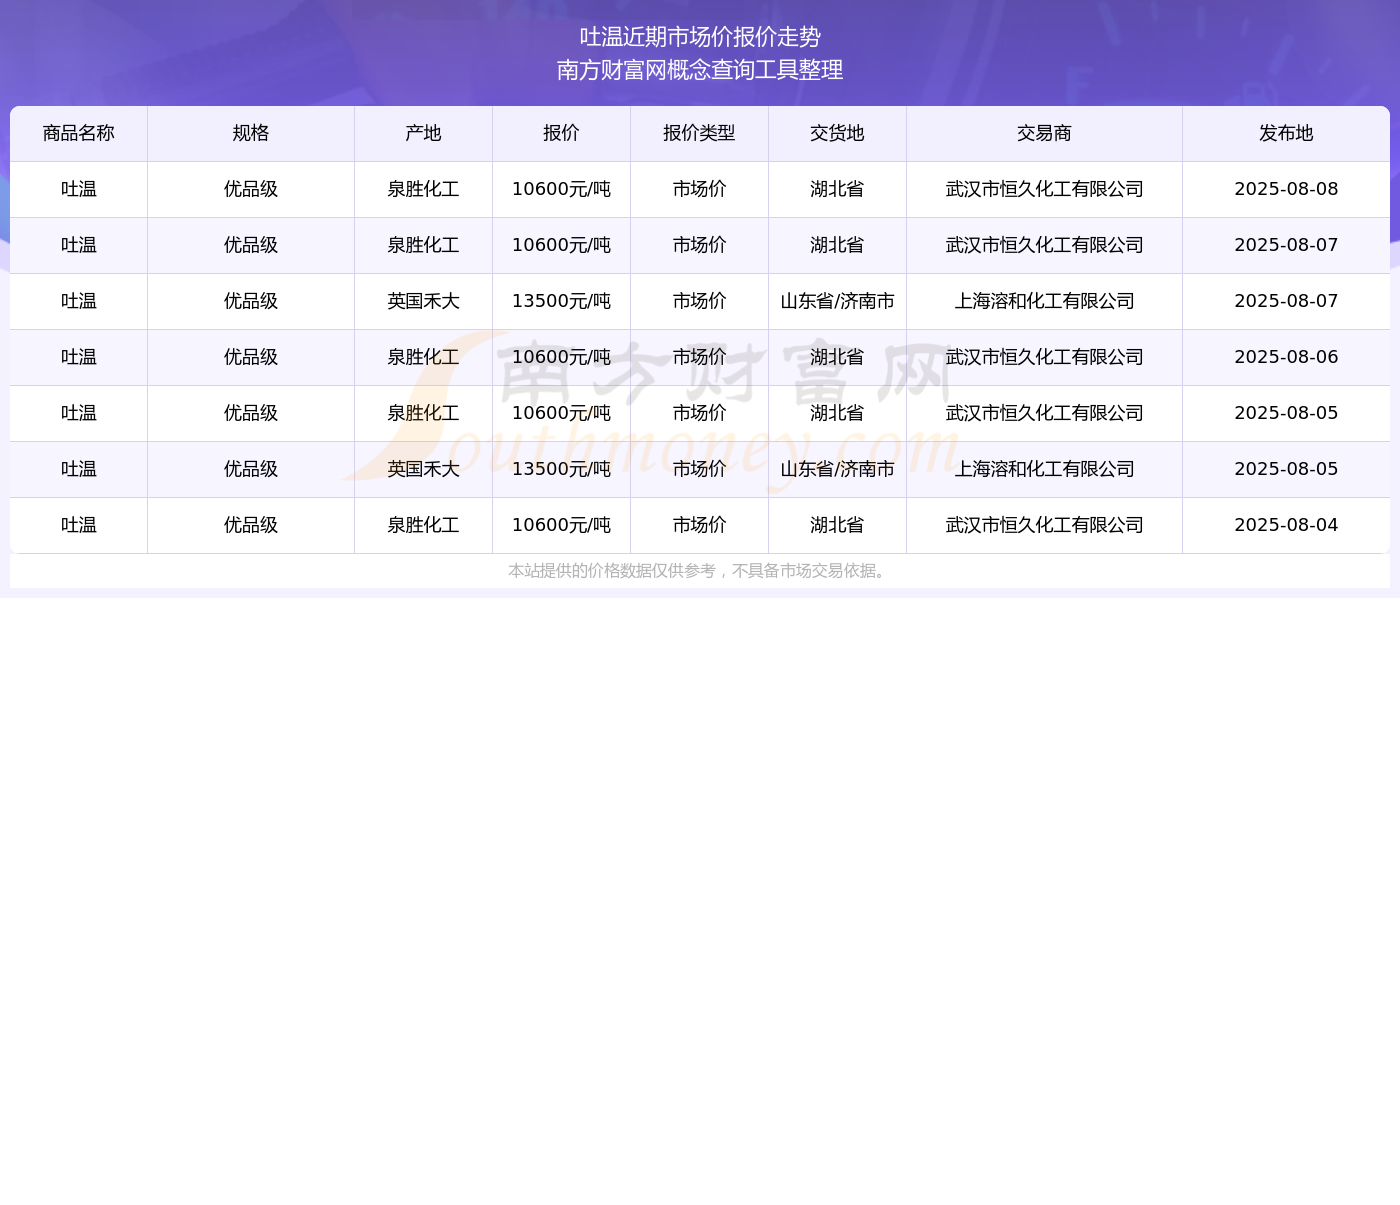Click 泉胜化工 in the 2025-08-08 row
Image resolution: width=1400 pixels, height=1205 pixels.
(423, 189)
